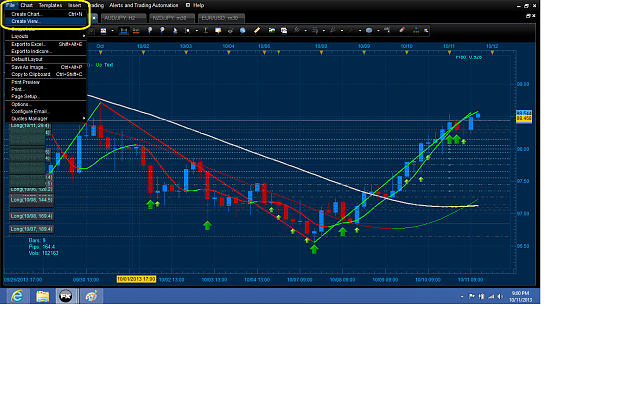The height and width of the screenshot is (414, 625).
Task: Open the Templates menu
Action: [50, 5]
